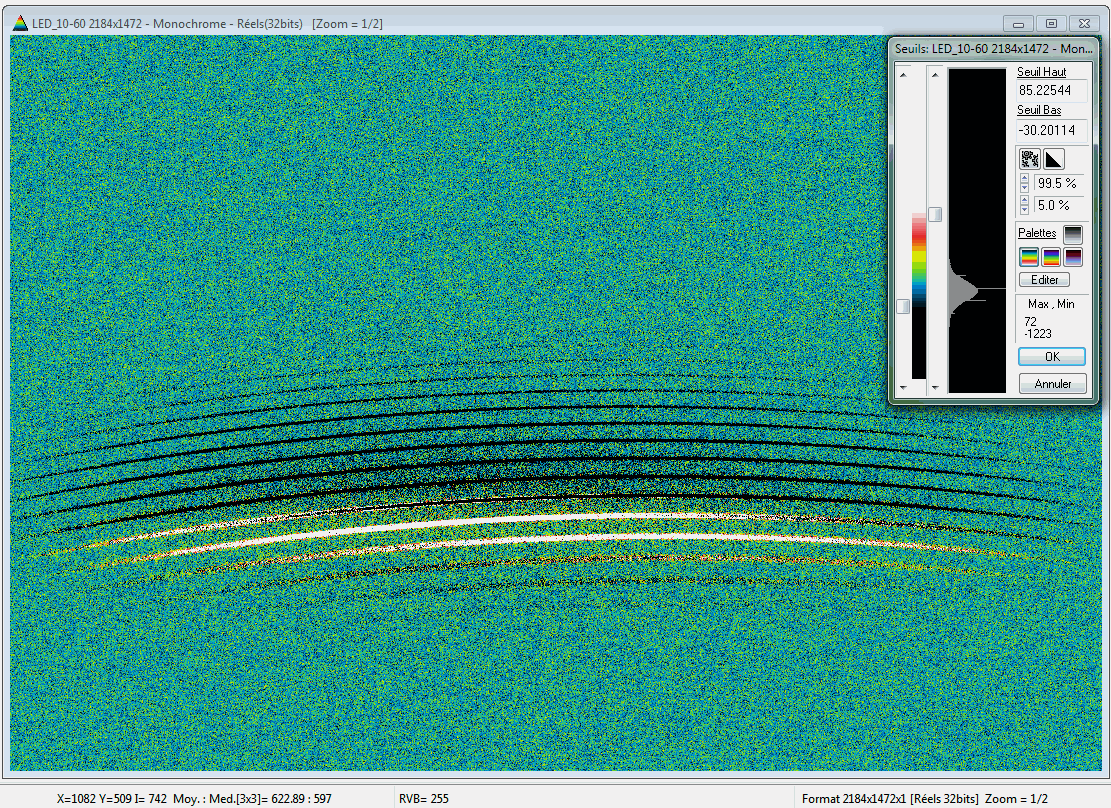Close the LED_10-60 image window
This screenshot has width=1111, height=808.
1084,23
